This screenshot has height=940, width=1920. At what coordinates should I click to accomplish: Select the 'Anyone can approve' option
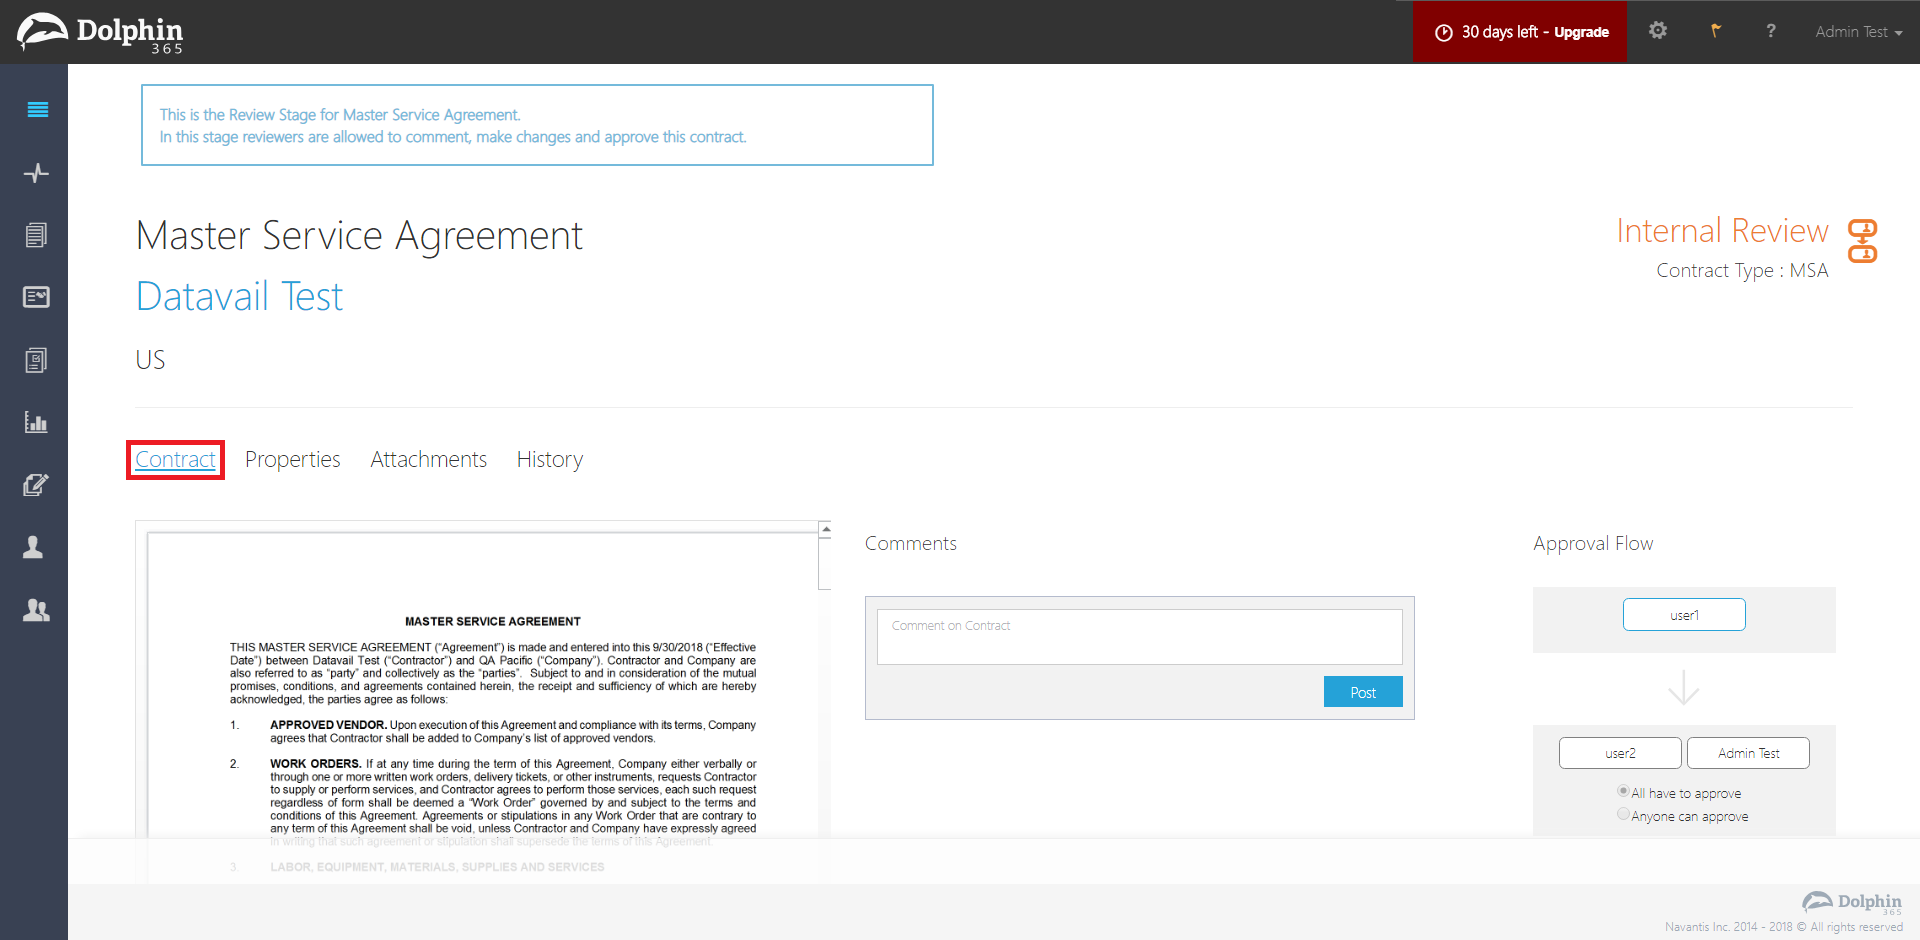tap(1623, 814)
